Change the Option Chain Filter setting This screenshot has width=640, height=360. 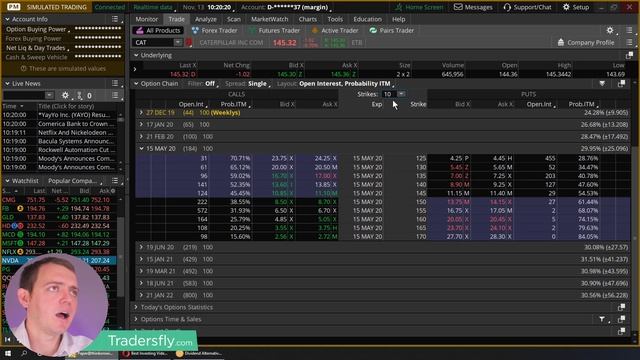pos(210,83)
